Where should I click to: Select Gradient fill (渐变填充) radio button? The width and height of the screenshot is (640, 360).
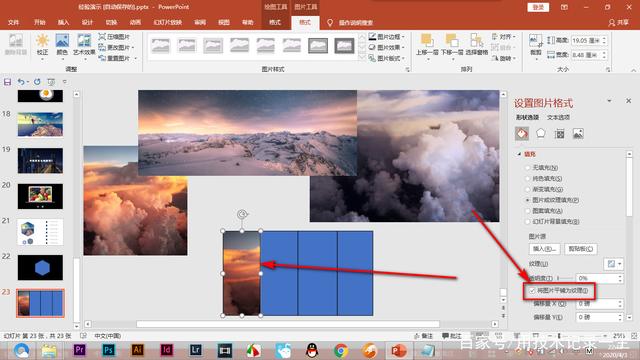tap(527, 189)
